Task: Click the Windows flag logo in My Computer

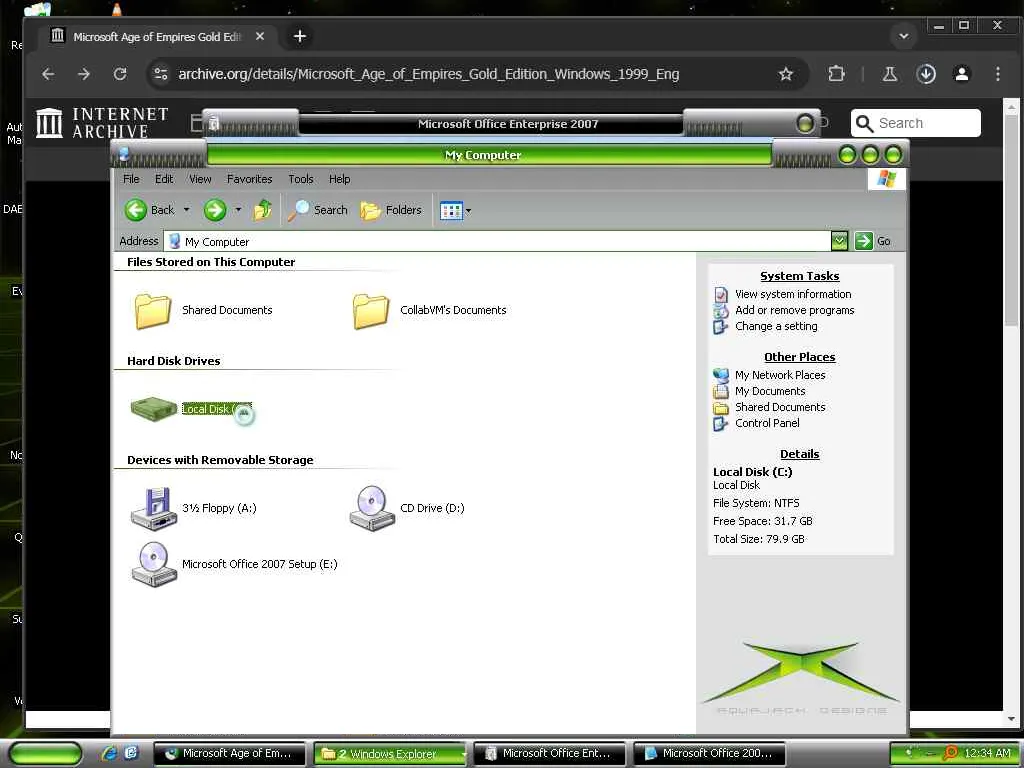Action: click(x=886, y=178)
